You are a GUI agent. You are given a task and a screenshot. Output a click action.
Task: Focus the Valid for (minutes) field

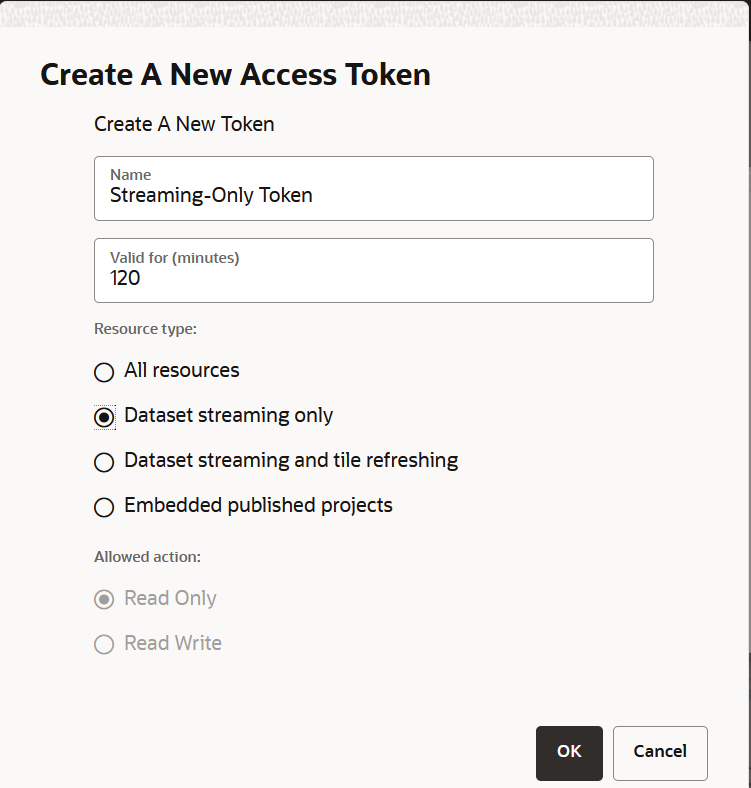[x=373, y=278]
